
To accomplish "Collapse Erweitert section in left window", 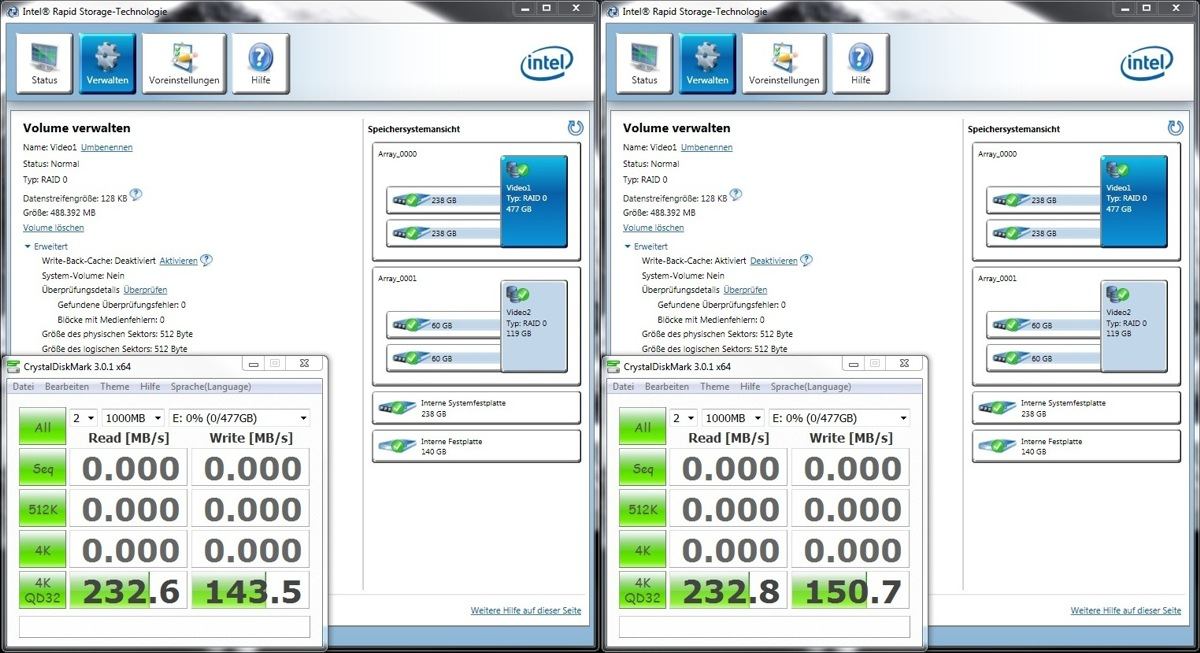I will click(46, 246).
